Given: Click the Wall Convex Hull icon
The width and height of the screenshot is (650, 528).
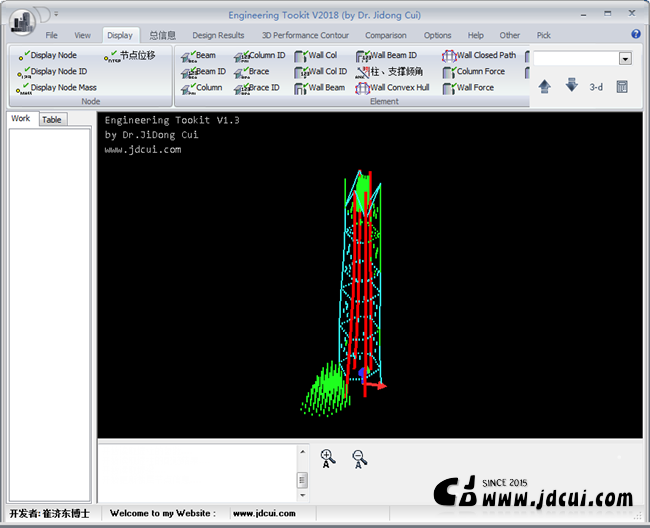Looking at the screenshot, I should coord(363,88).
